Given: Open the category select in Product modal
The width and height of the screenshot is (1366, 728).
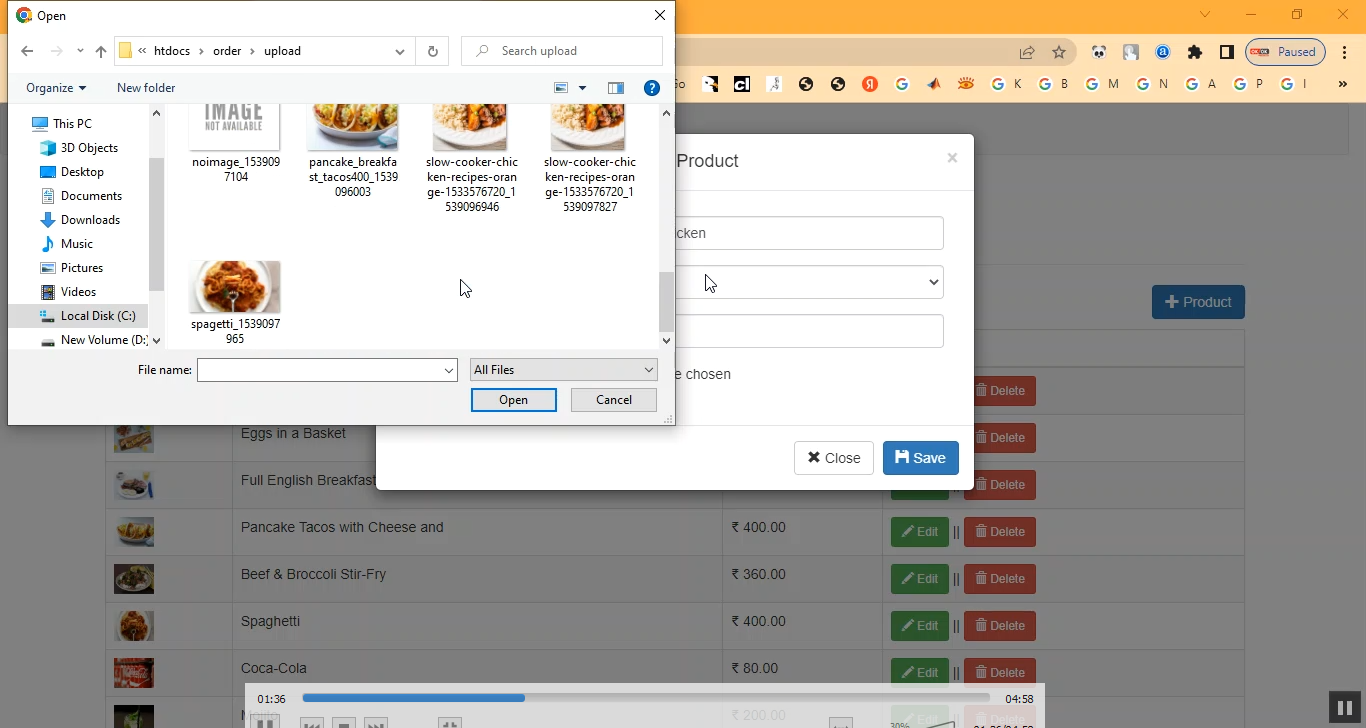Looking at the screenshot, I should (x=809, y=282).
